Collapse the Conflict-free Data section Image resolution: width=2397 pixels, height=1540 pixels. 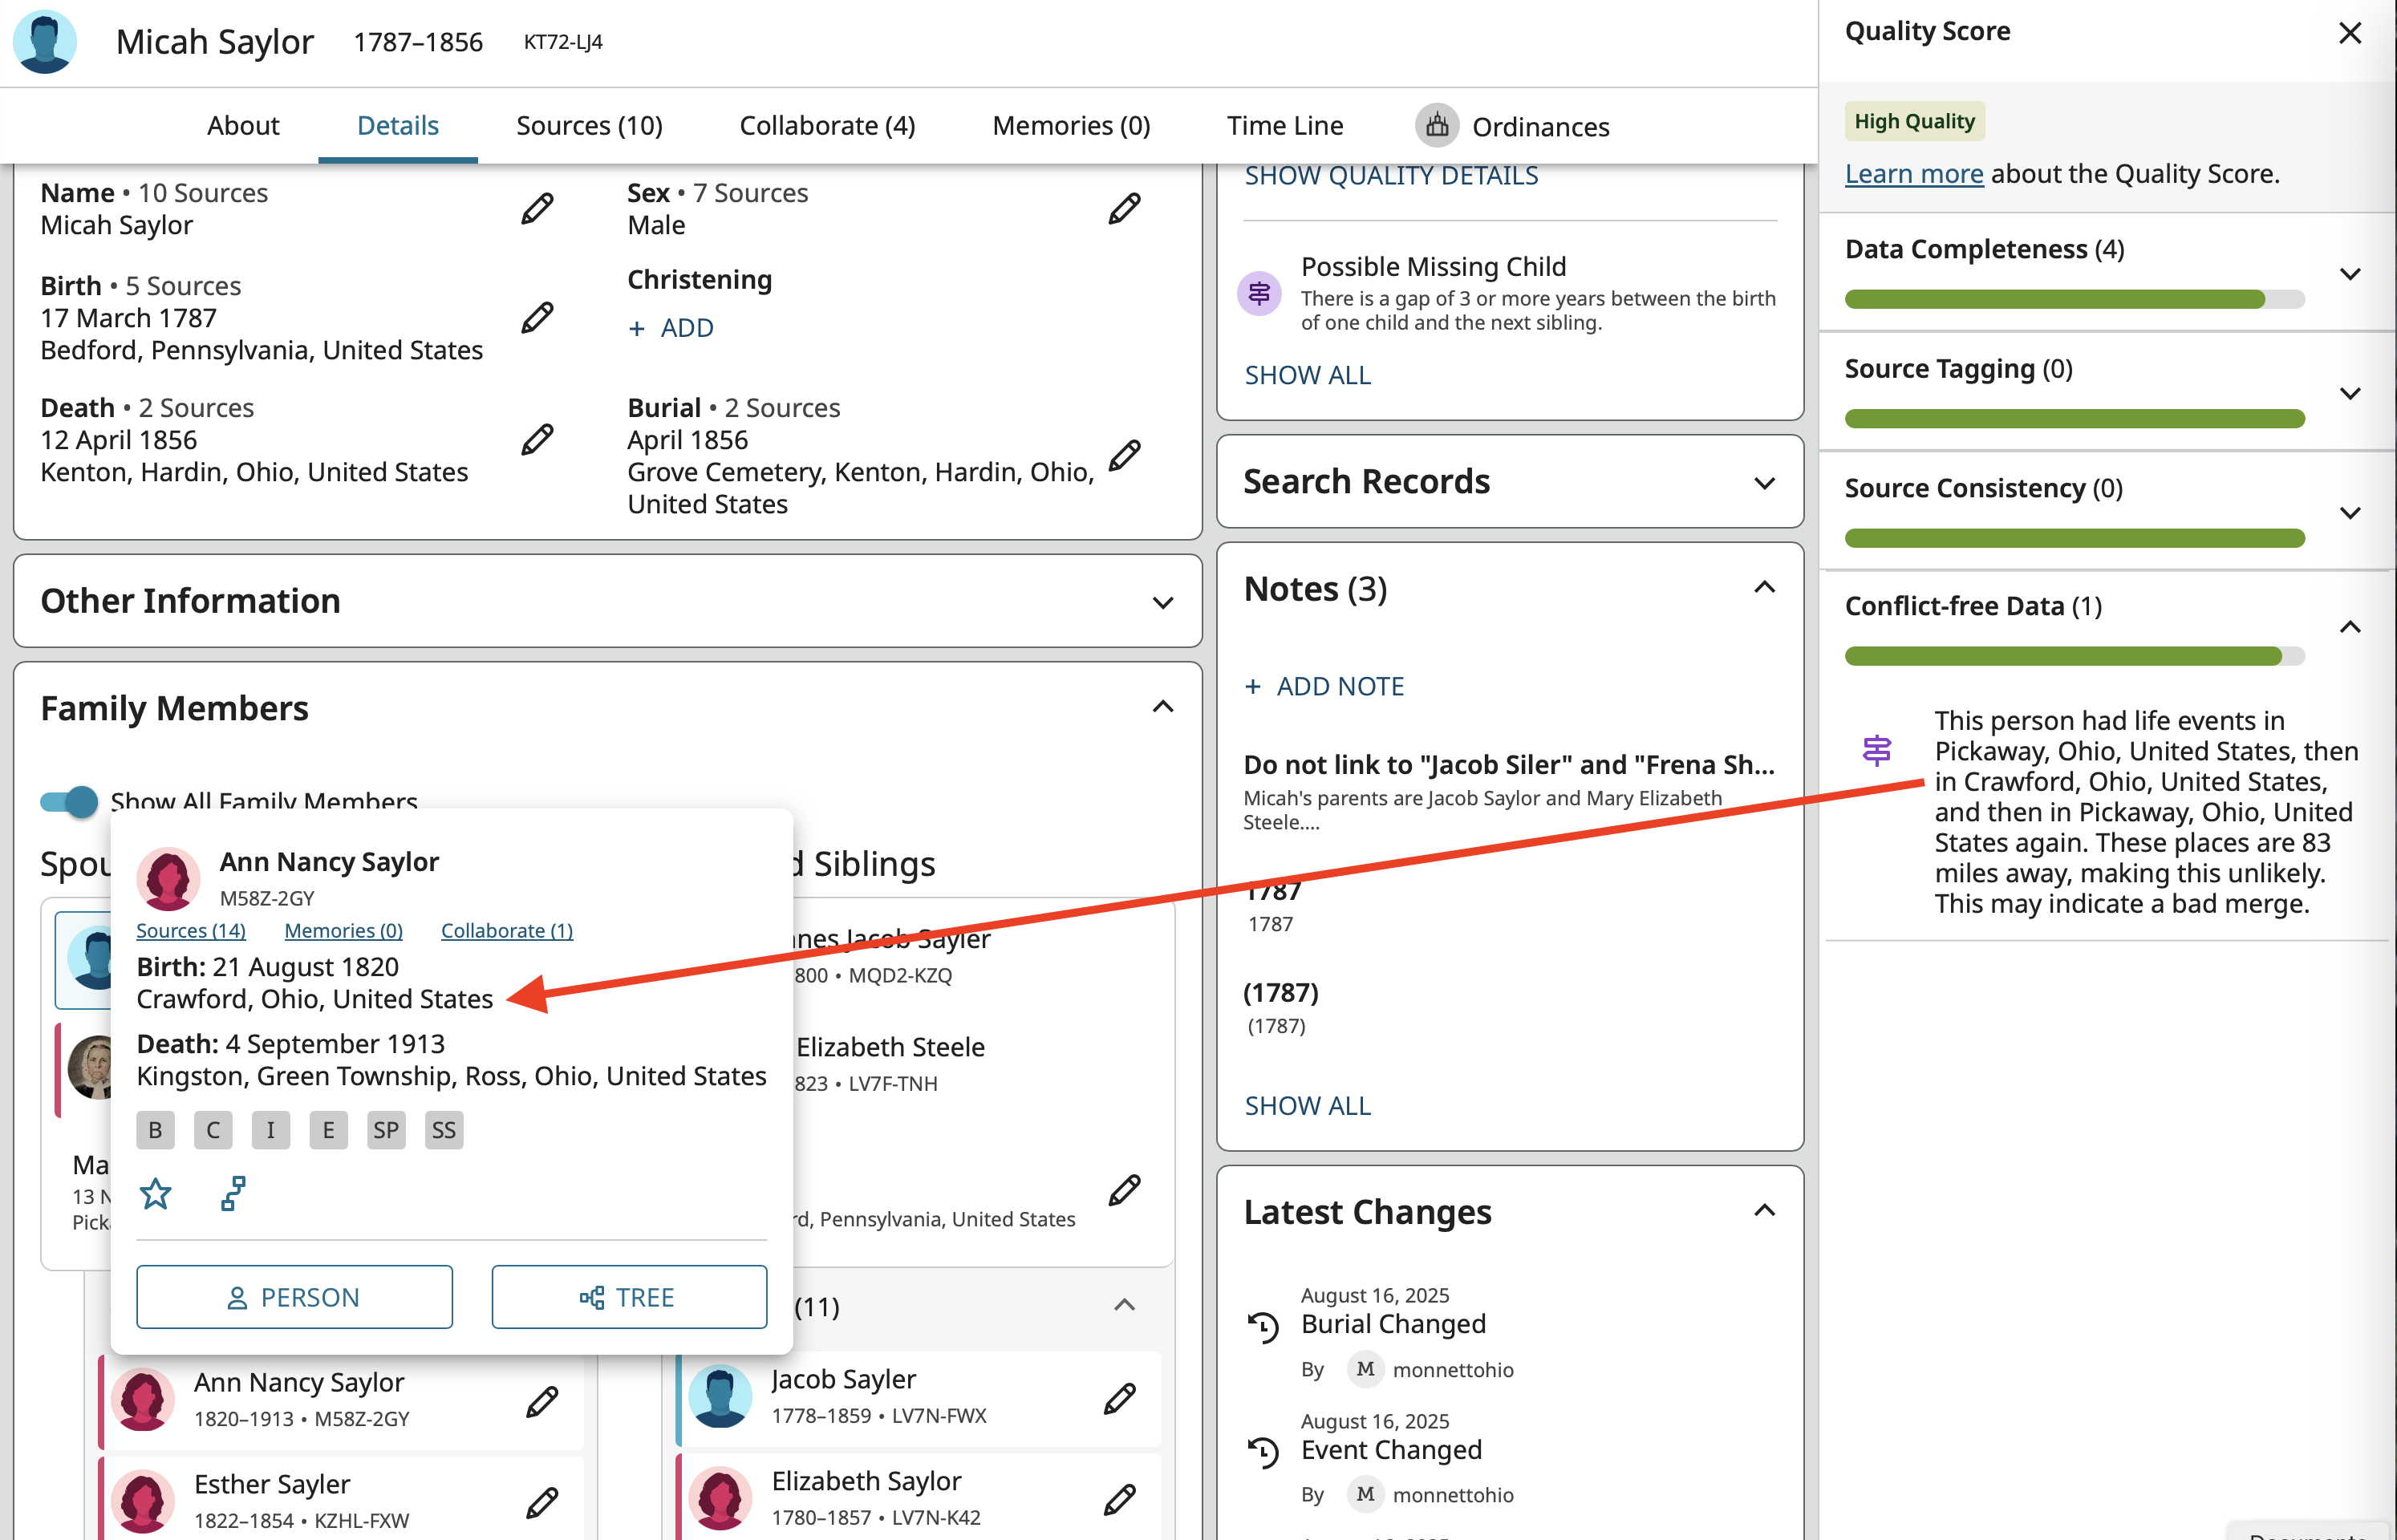point(2349,627)
